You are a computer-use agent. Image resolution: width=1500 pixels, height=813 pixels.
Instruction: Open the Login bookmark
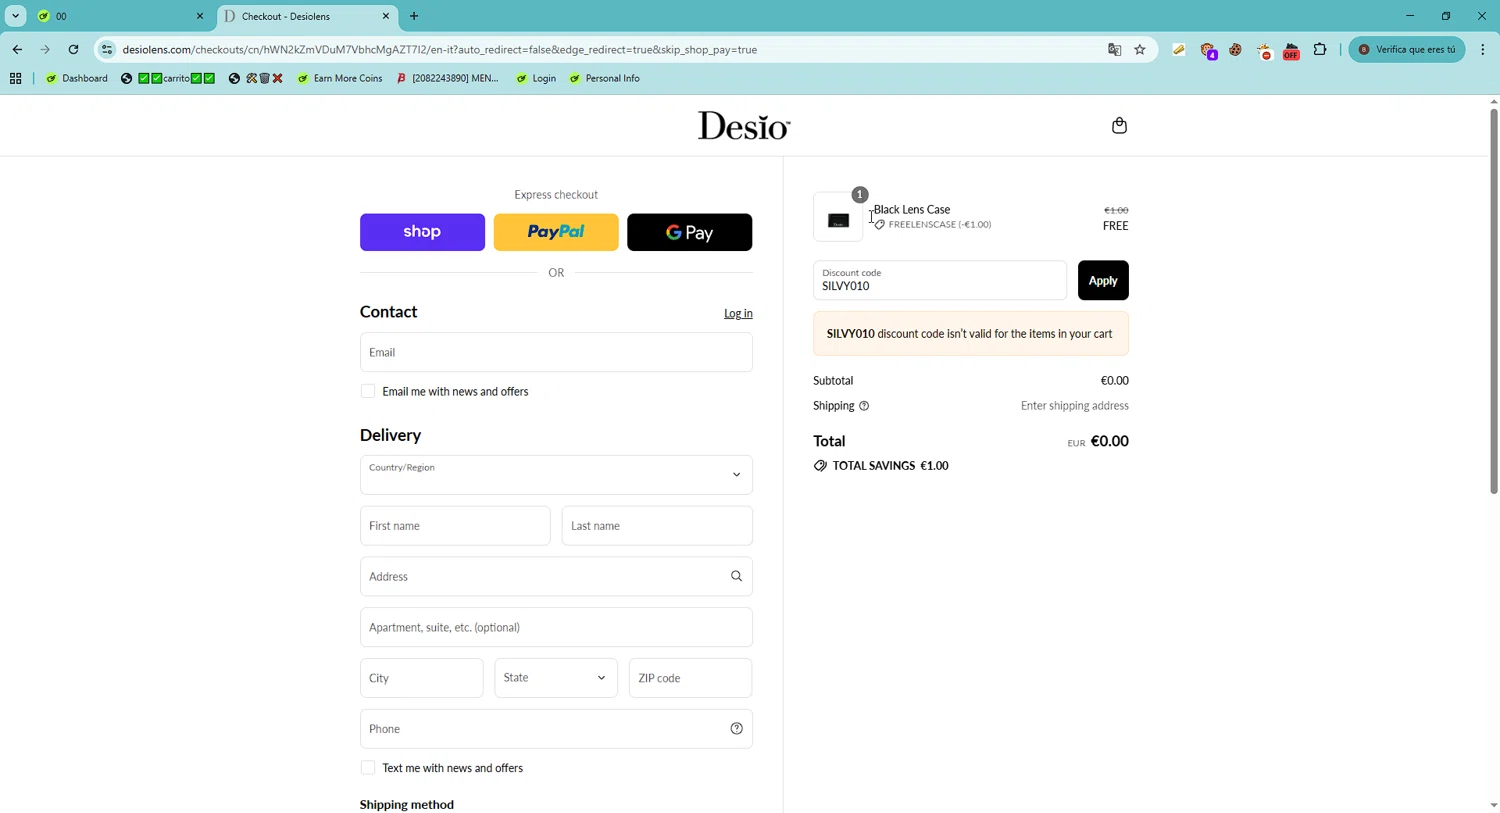click(x=536, y=78)
